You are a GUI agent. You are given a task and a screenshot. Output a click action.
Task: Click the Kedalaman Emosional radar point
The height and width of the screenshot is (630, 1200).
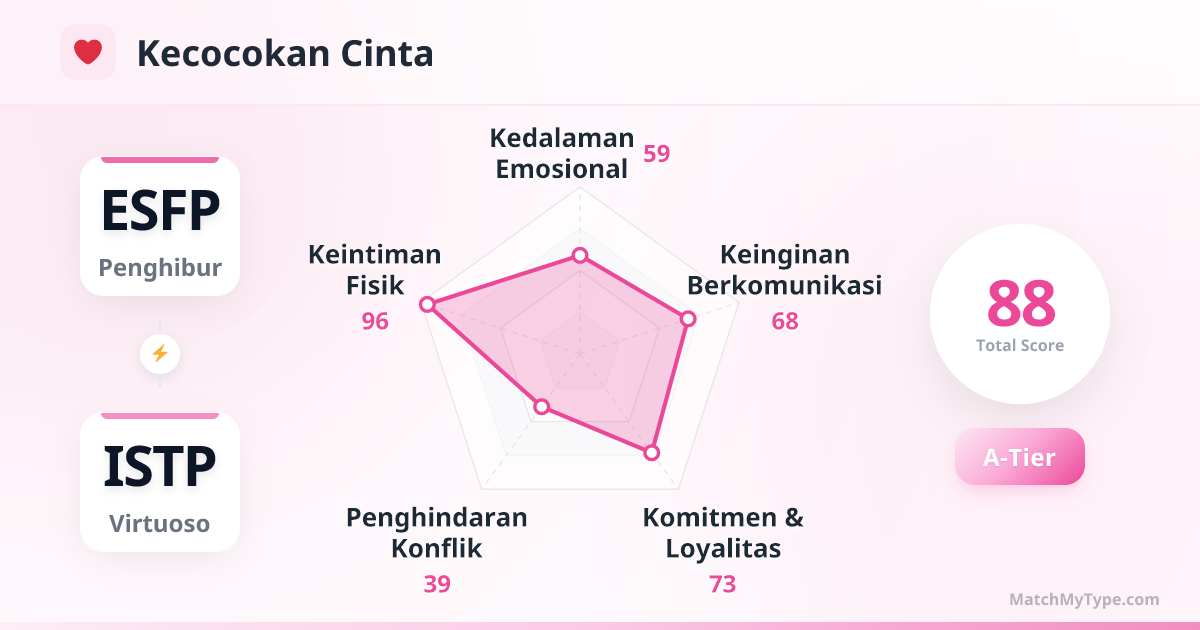(579, 256)
